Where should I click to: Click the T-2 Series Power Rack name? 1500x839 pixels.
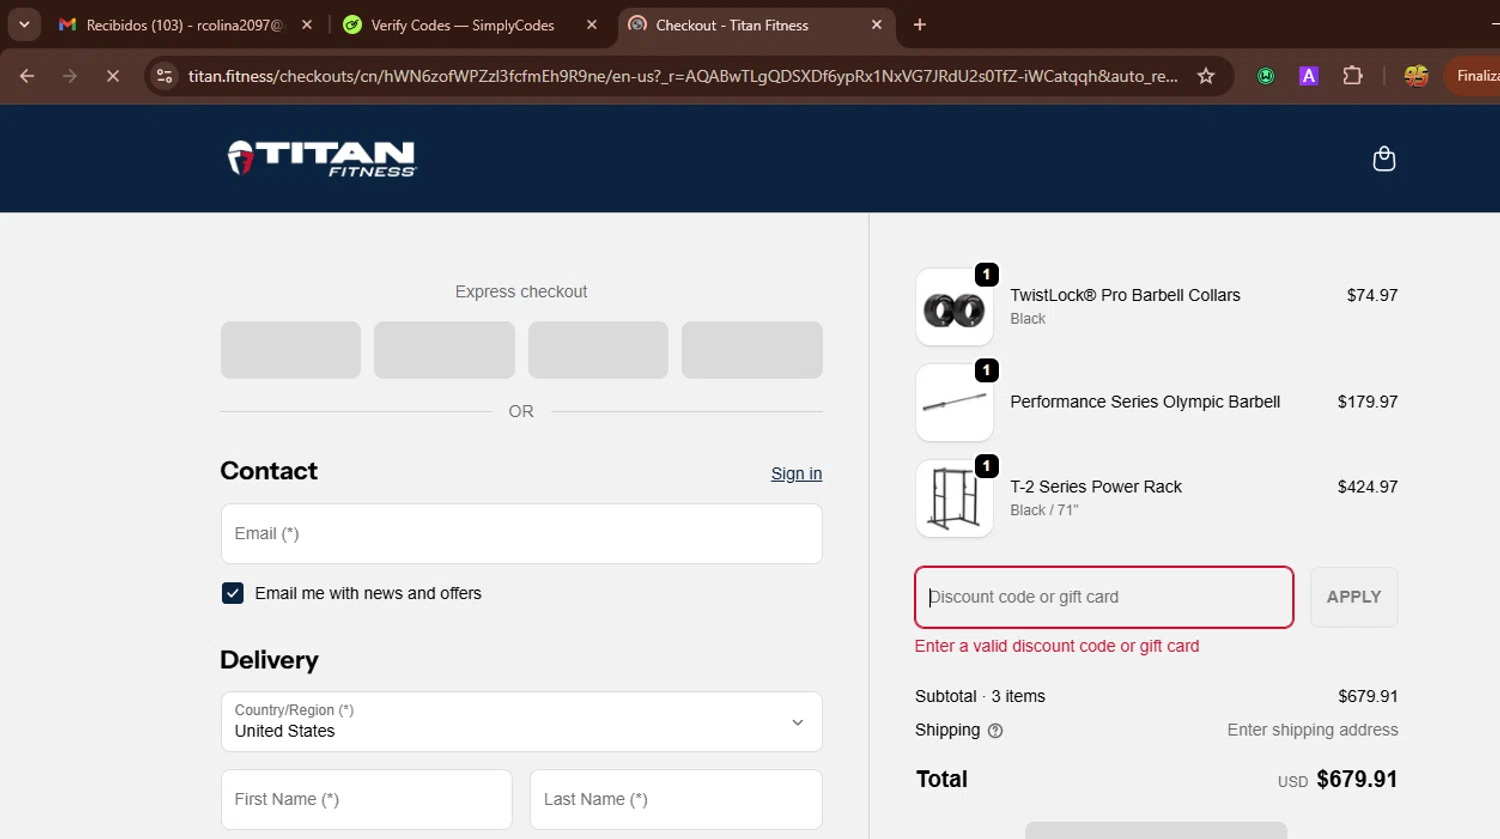(x=1096, y=487)
